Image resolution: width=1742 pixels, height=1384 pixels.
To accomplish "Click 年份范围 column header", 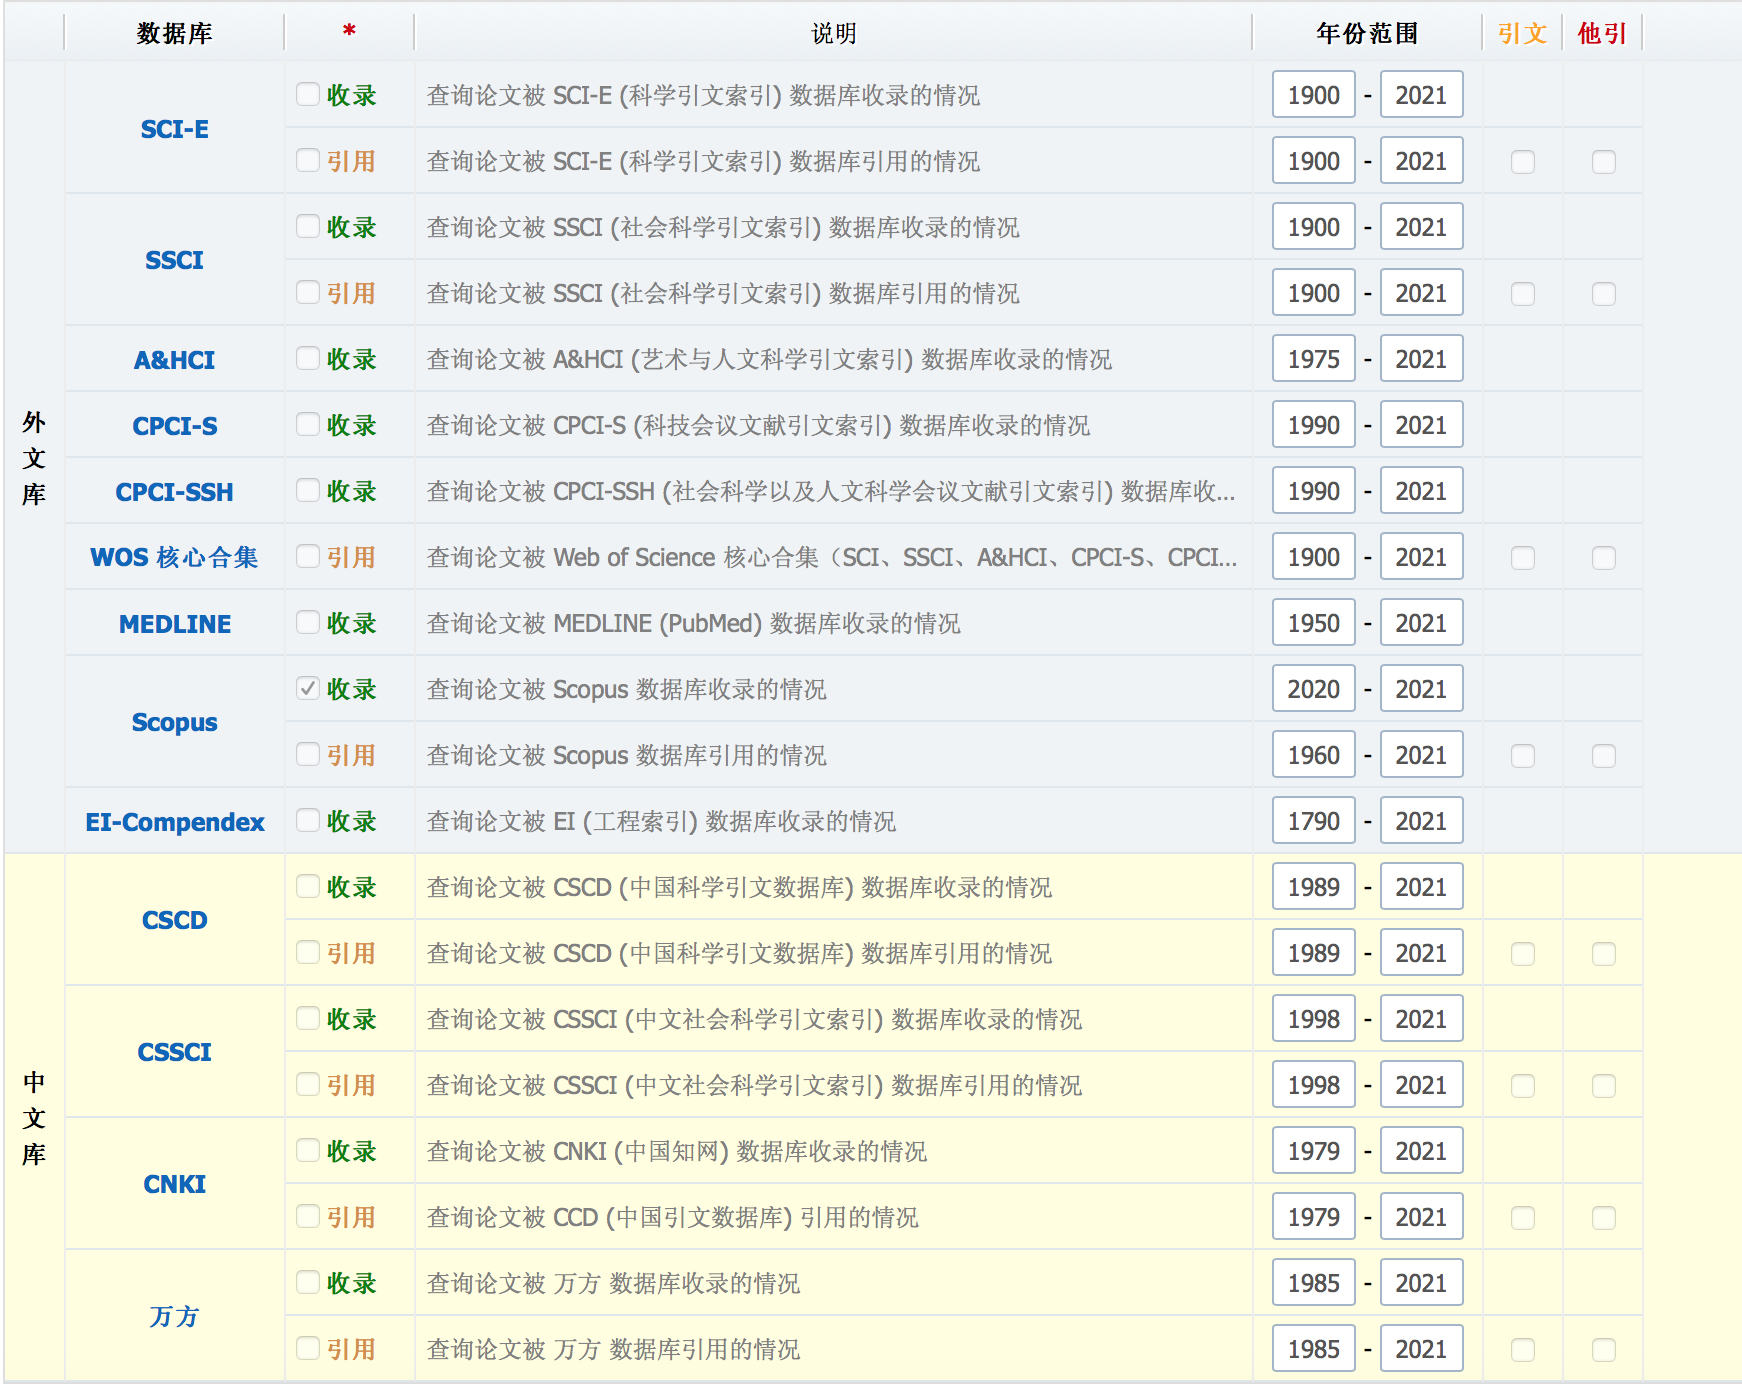I will point(1367,33).
